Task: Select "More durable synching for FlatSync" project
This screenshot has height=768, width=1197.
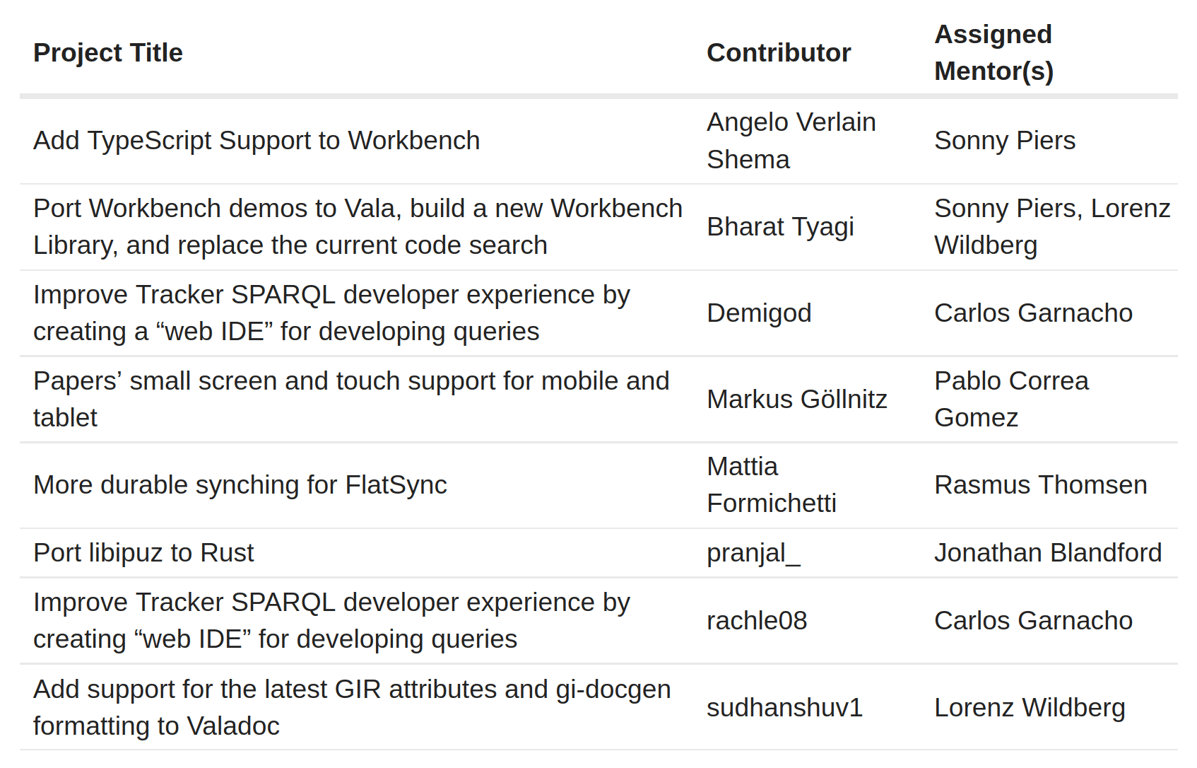Action: point(240,485)
